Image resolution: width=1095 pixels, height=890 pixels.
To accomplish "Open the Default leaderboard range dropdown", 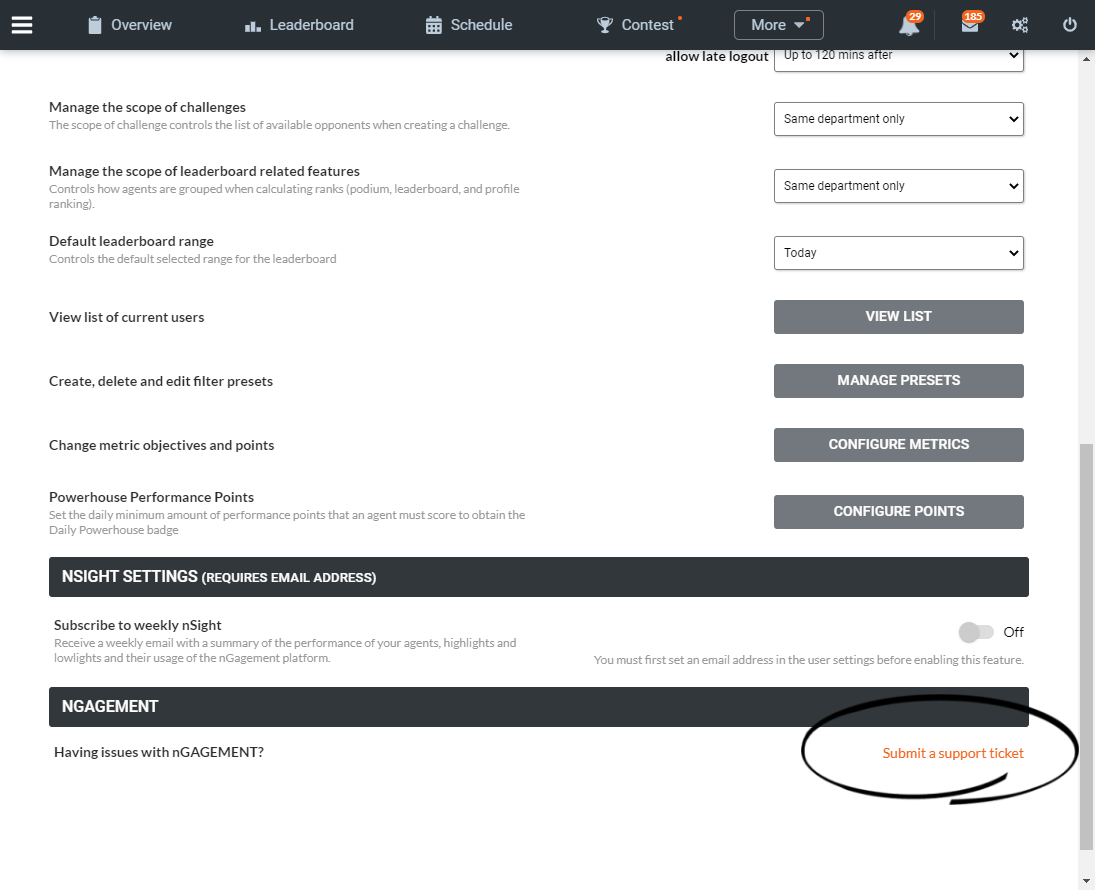I will click(899, 253).
